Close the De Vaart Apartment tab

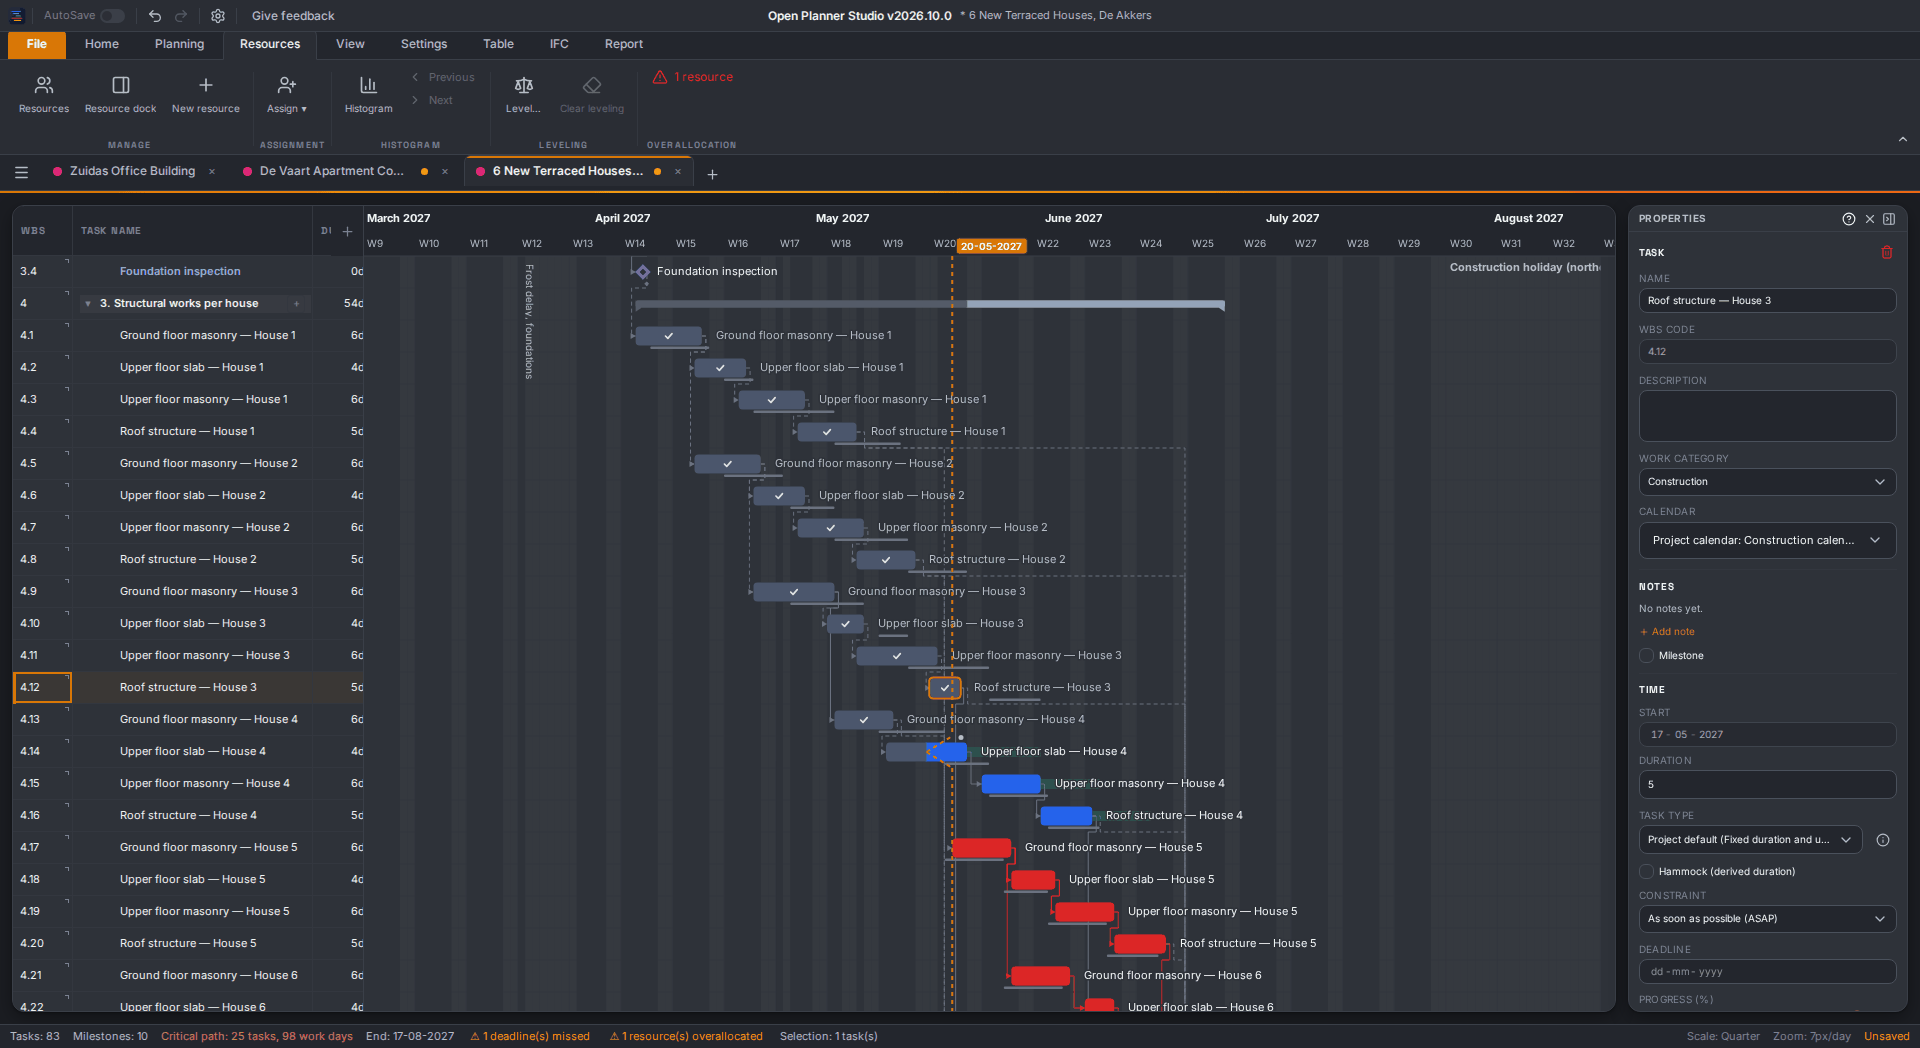click(x=445, y=172)
